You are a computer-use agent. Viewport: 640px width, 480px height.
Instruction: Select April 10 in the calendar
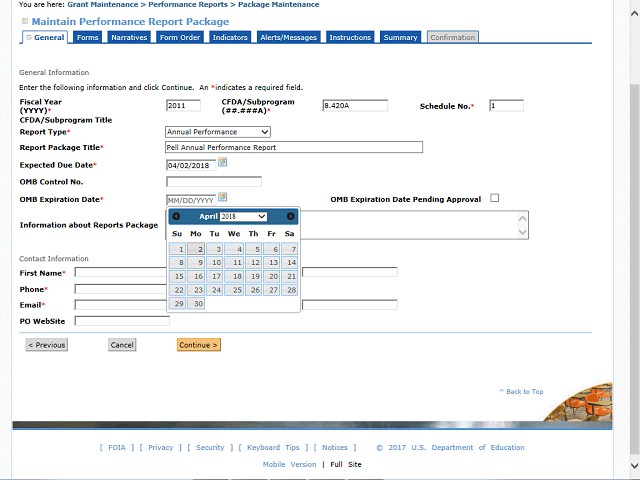[x=214, y=262]
